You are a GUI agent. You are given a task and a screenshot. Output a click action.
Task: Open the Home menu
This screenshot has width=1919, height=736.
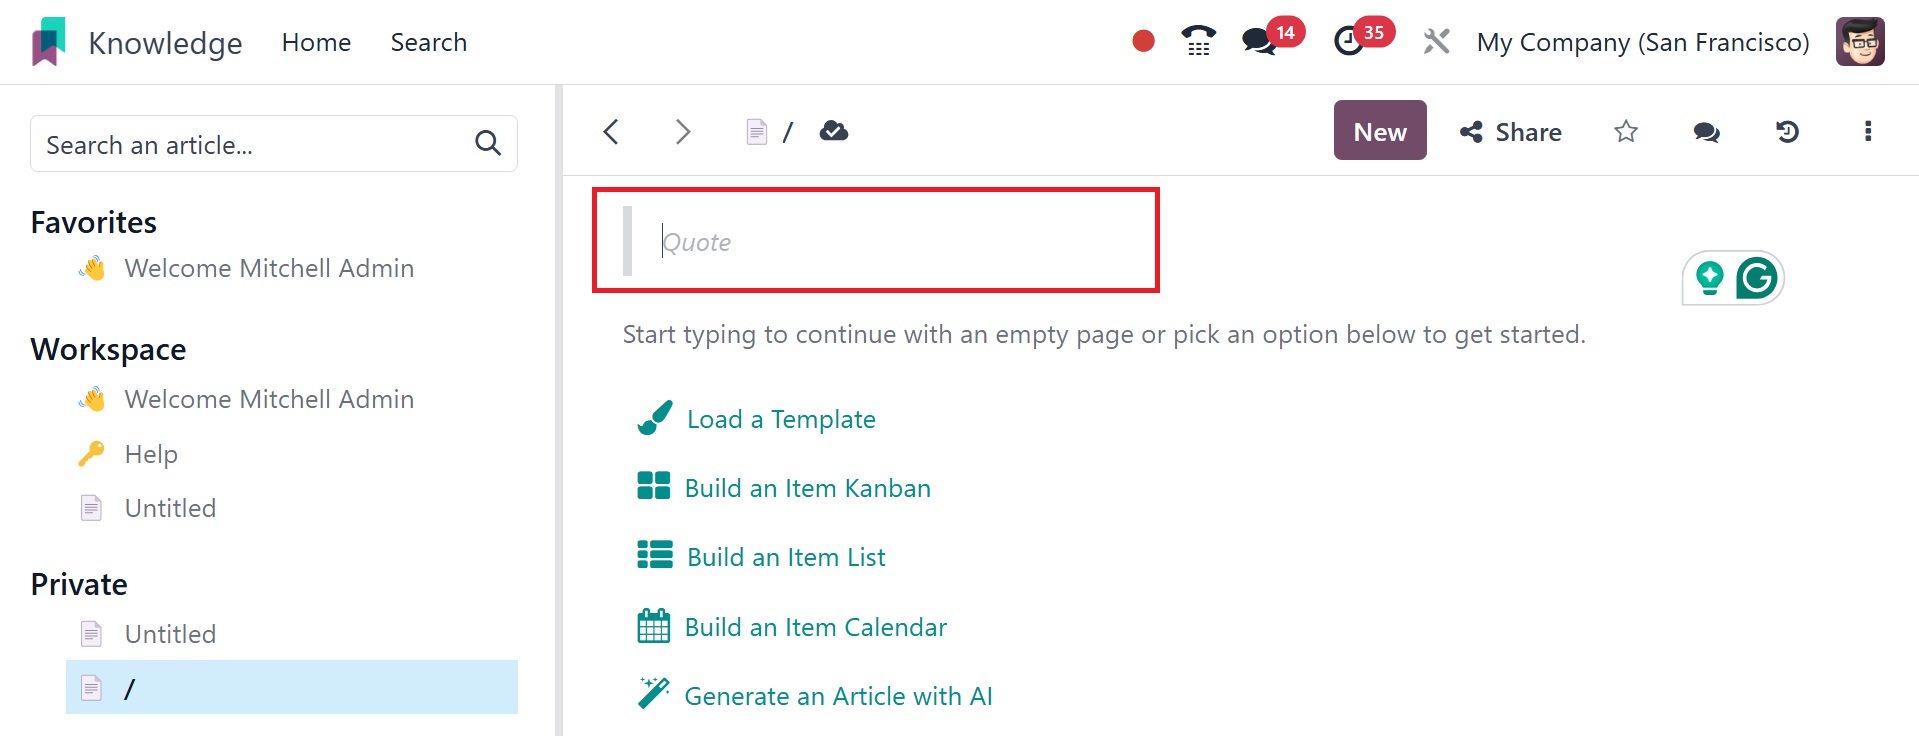pyautogui.click(x=316, y=42)
